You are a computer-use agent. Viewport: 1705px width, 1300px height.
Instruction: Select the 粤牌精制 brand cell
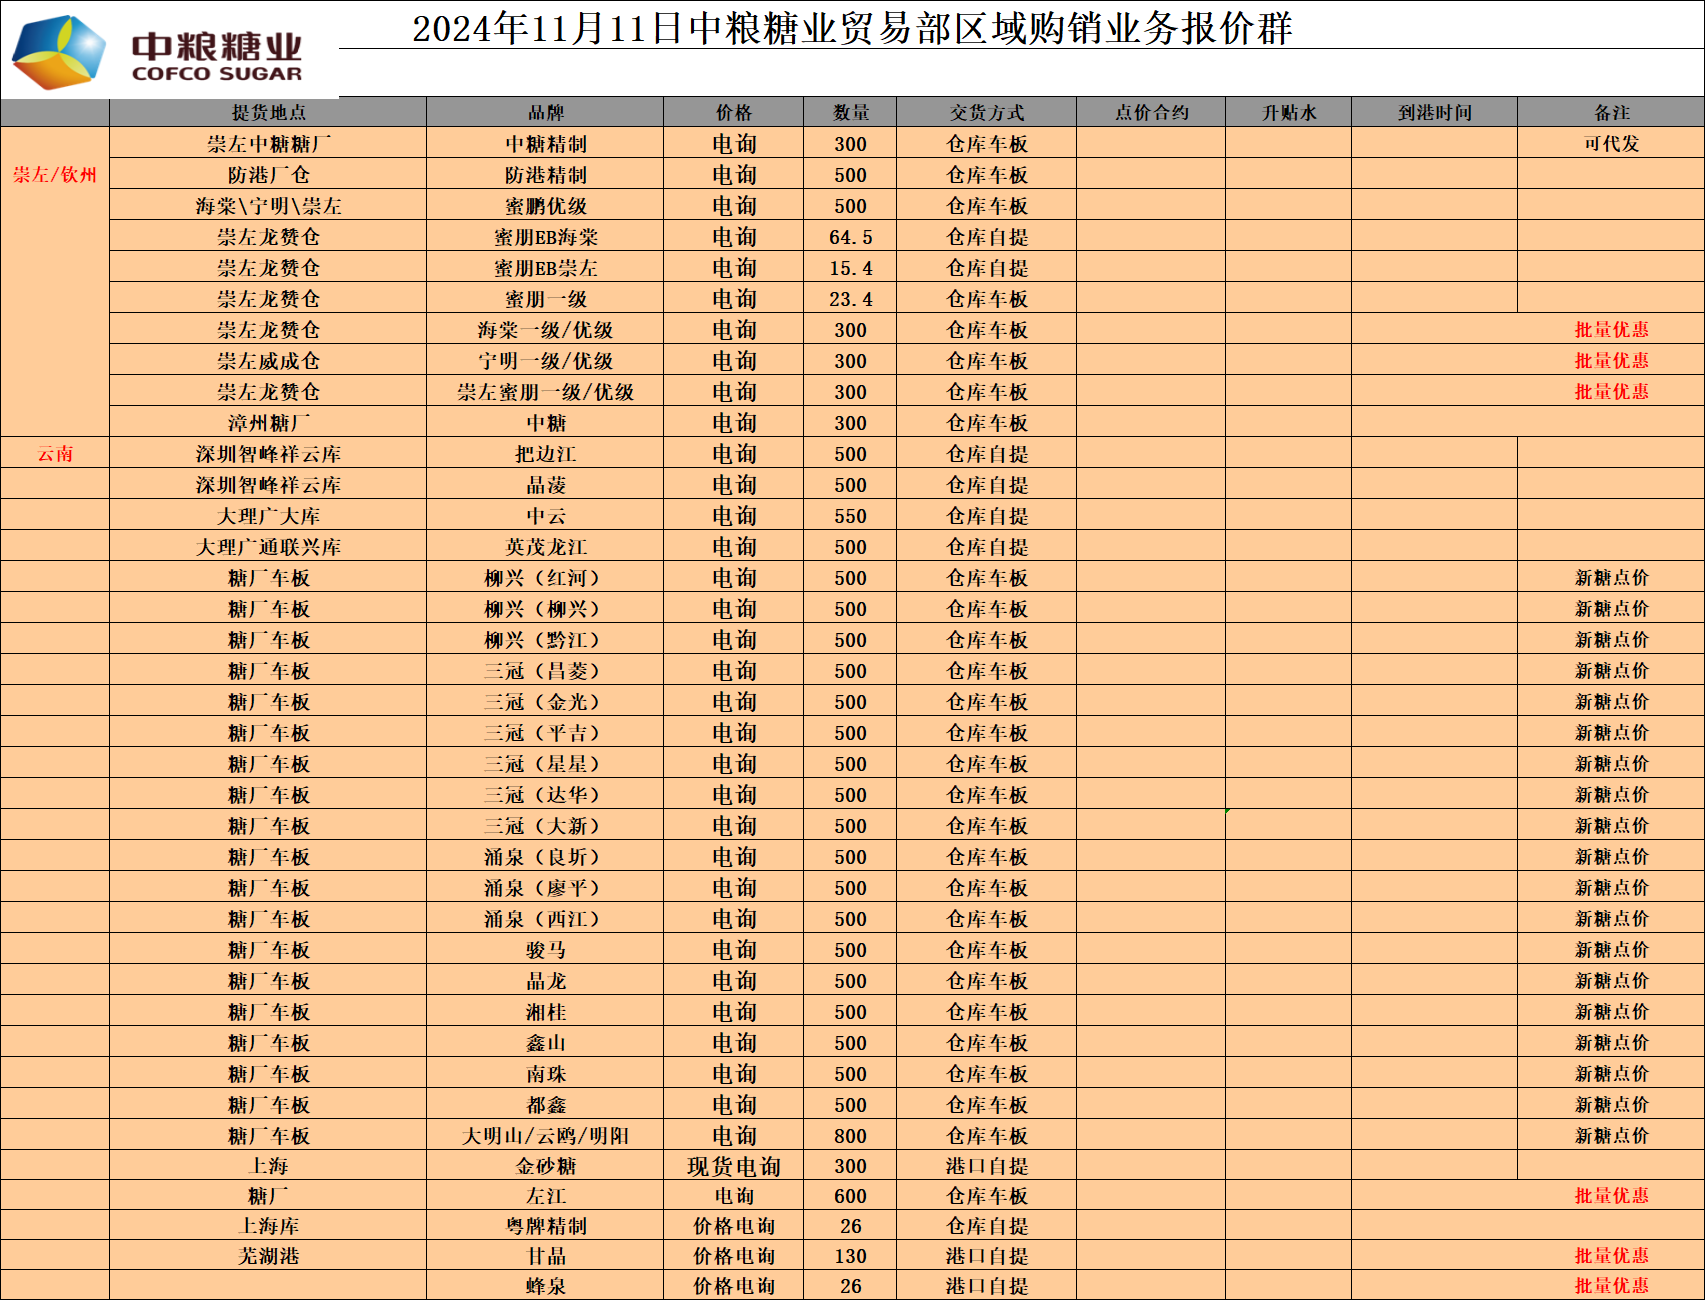pyautogui.click(x=545, y=1226)
